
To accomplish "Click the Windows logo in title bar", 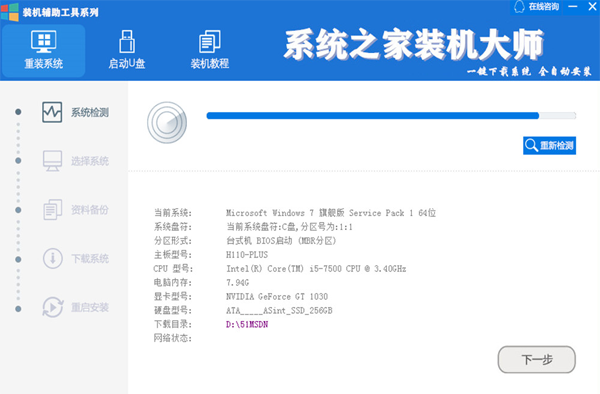I will (x=10, y=12).
